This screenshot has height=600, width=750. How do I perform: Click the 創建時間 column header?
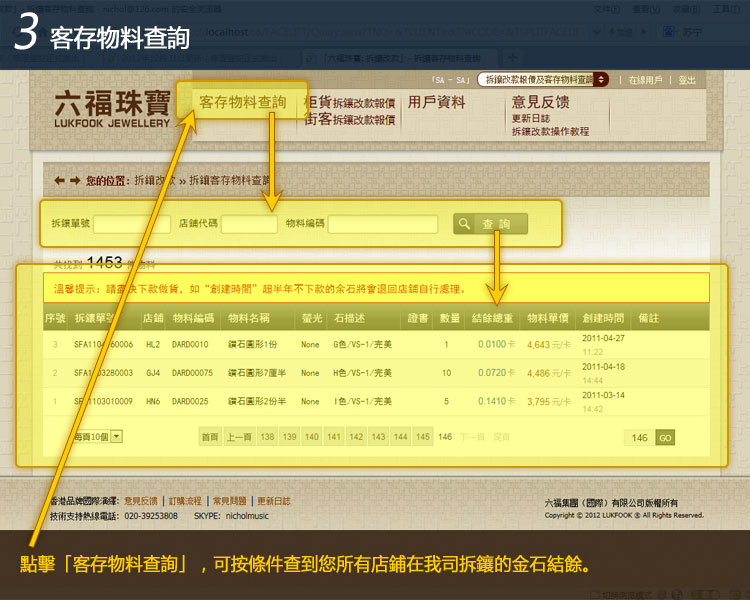coord(603,318)
